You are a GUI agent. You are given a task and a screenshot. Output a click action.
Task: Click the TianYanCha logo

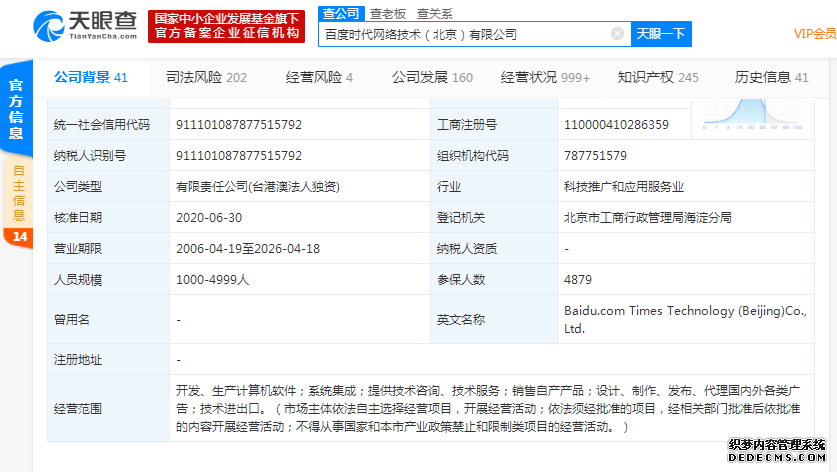pyautogui.click(x=85, y=26)
